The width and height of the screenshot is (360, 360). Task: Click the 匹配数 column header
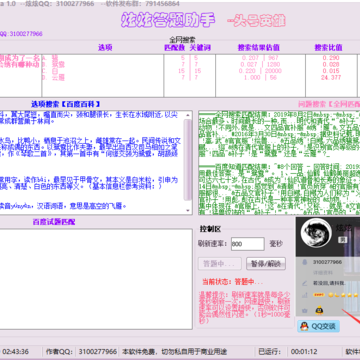pyautogui.click(x=175, y=48)
